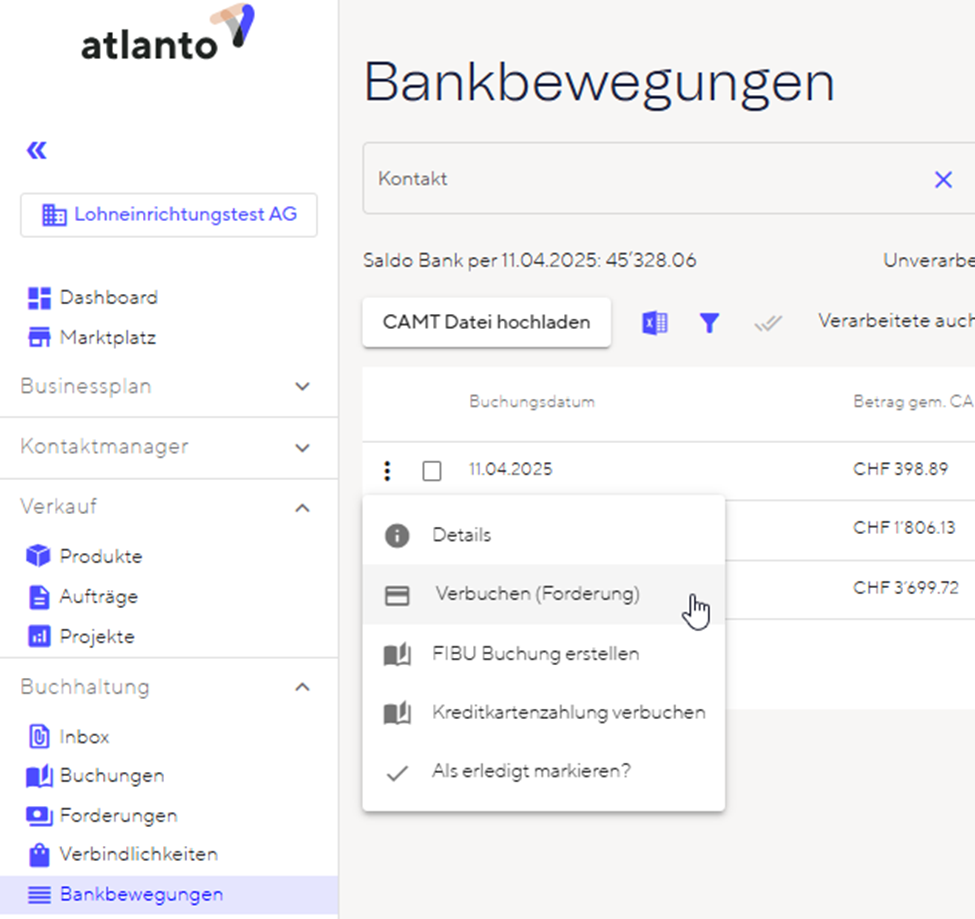Open the Lohneinrichtungstest AG company selector
975x919 pixels.
click(169, 215)
